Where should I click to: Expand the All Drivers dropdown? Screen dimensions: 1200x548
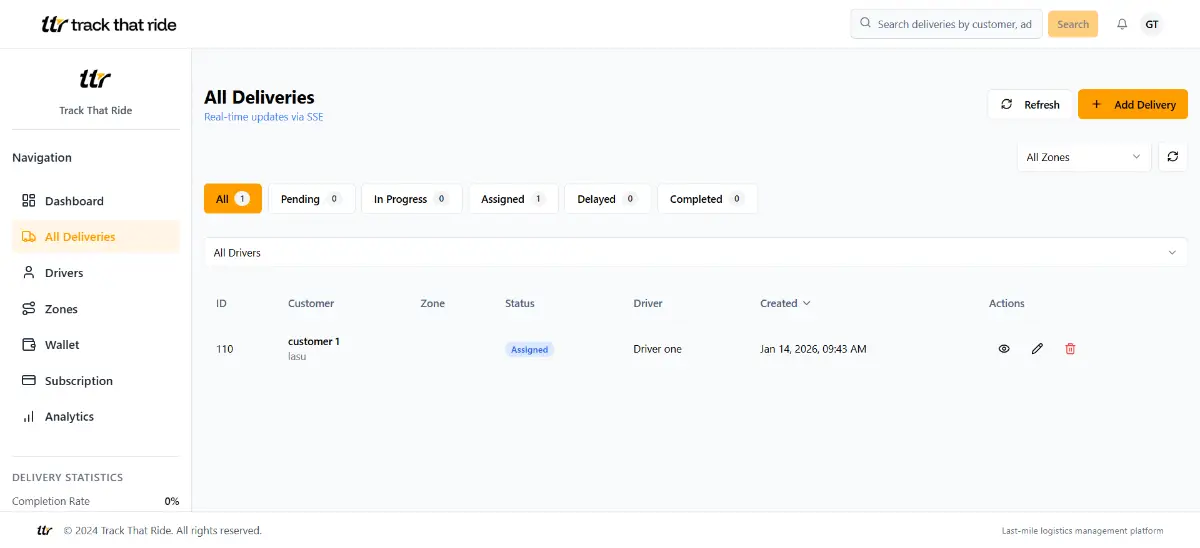click(x=696, y=253)
